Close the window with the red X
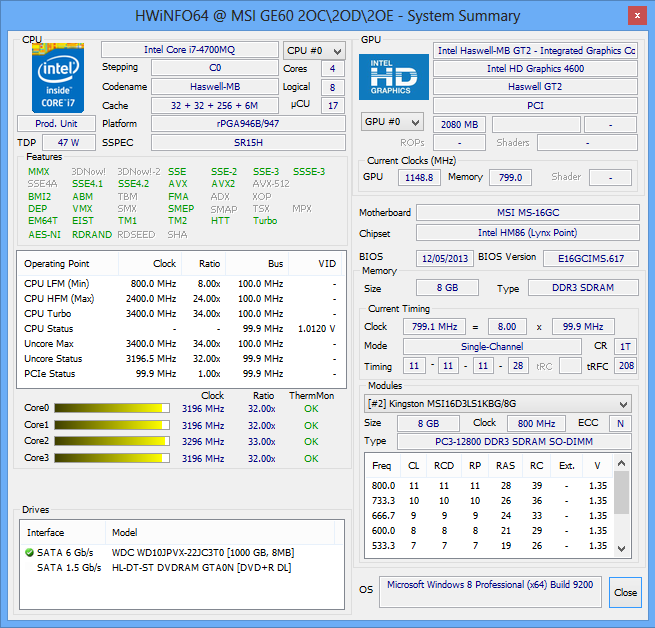This screenshot has width=655, height=628. point(637,16)
